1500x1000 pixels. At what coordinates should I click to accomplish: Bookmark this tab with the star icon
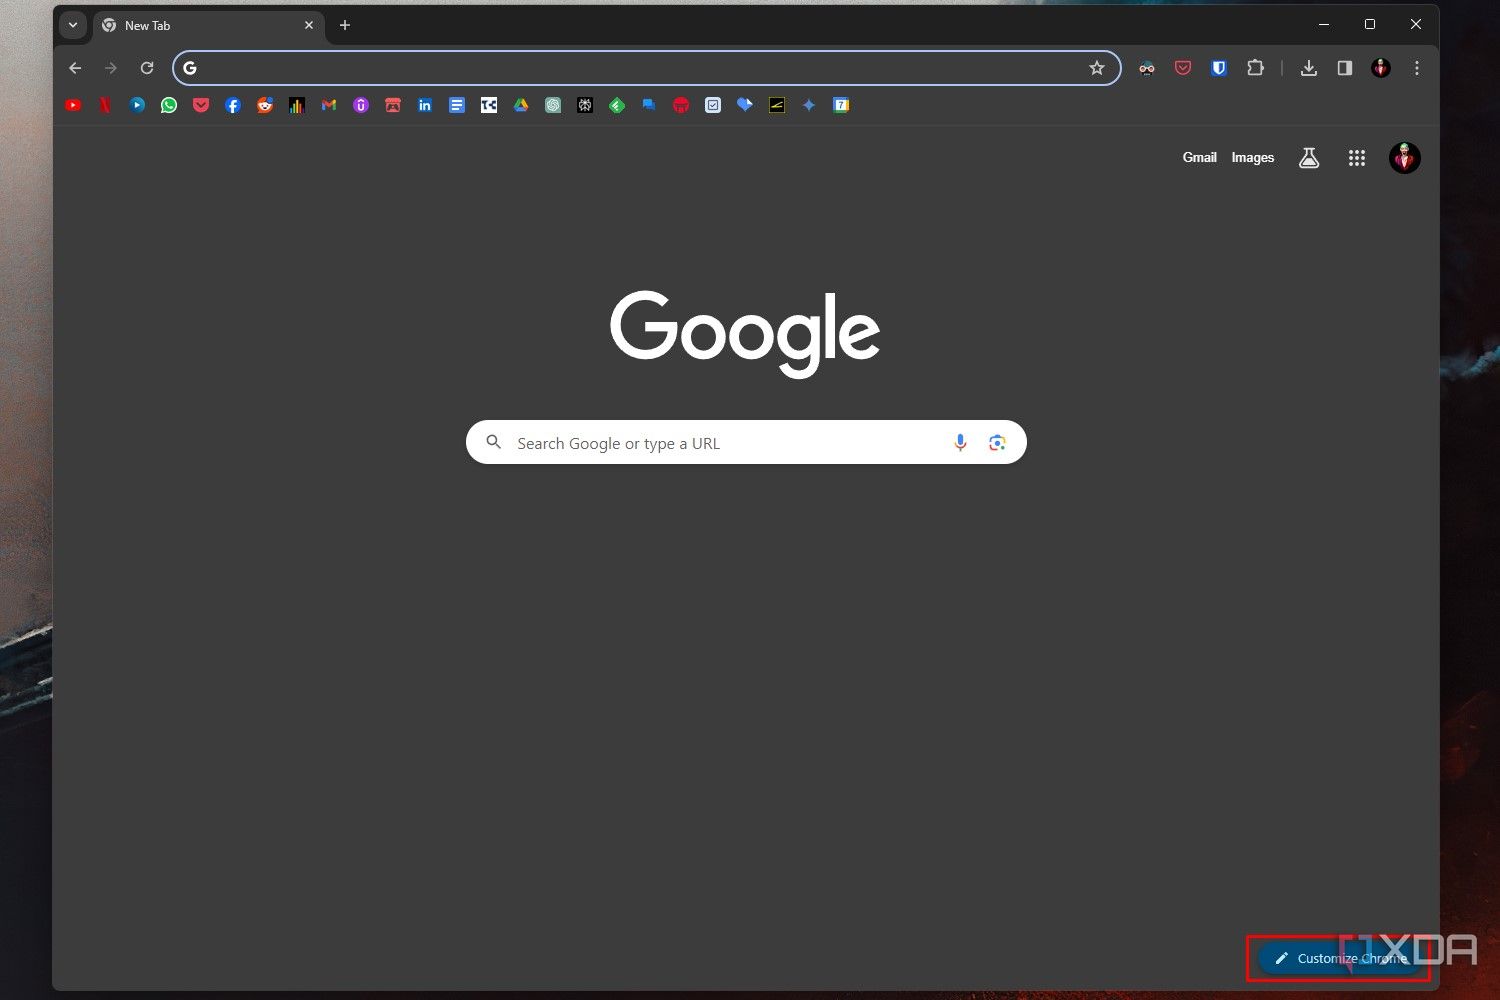(x=1097, y=68)
